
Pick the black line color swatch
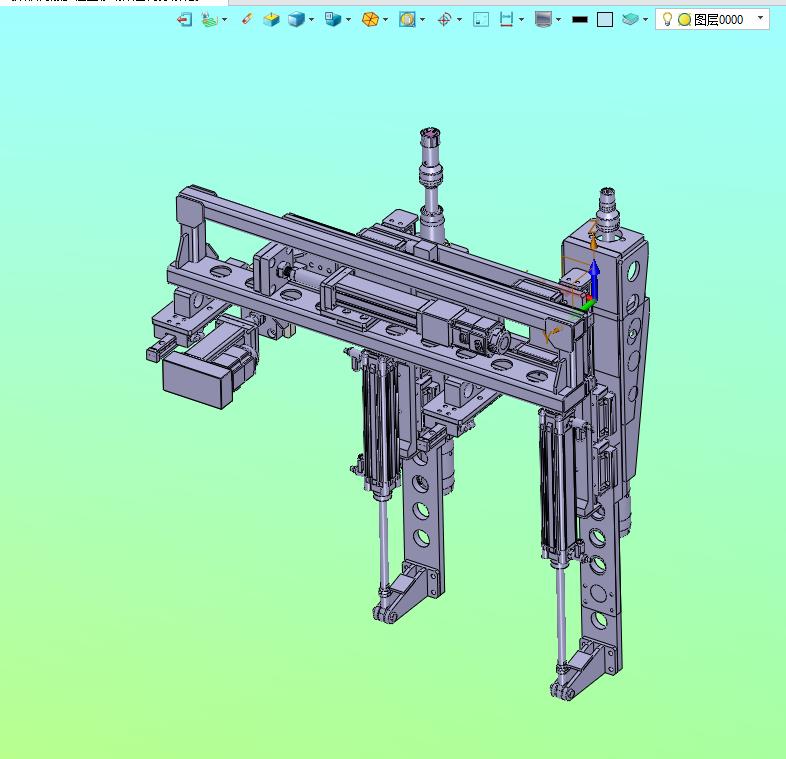pyautogui.click(x=580, y=20)
